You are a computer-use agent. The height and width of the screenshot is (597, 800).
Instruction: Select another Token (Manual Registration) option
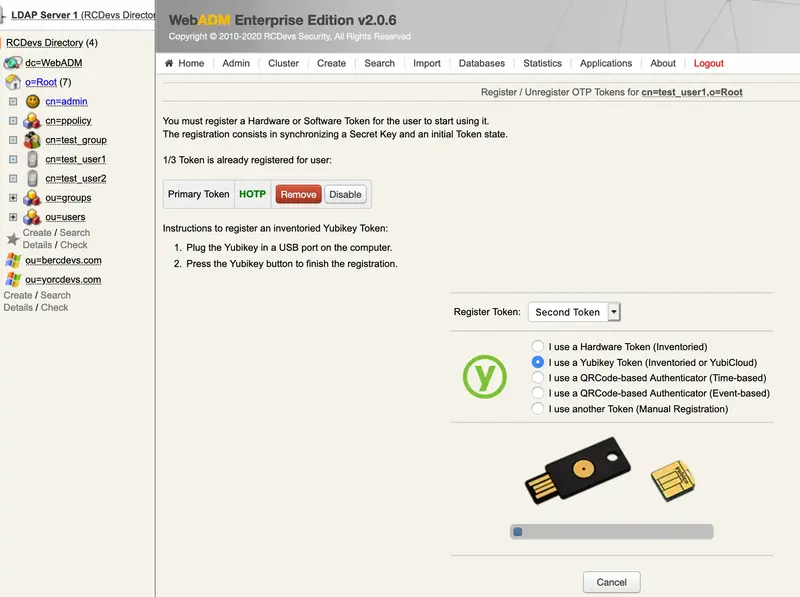click(x=537, y=409)
